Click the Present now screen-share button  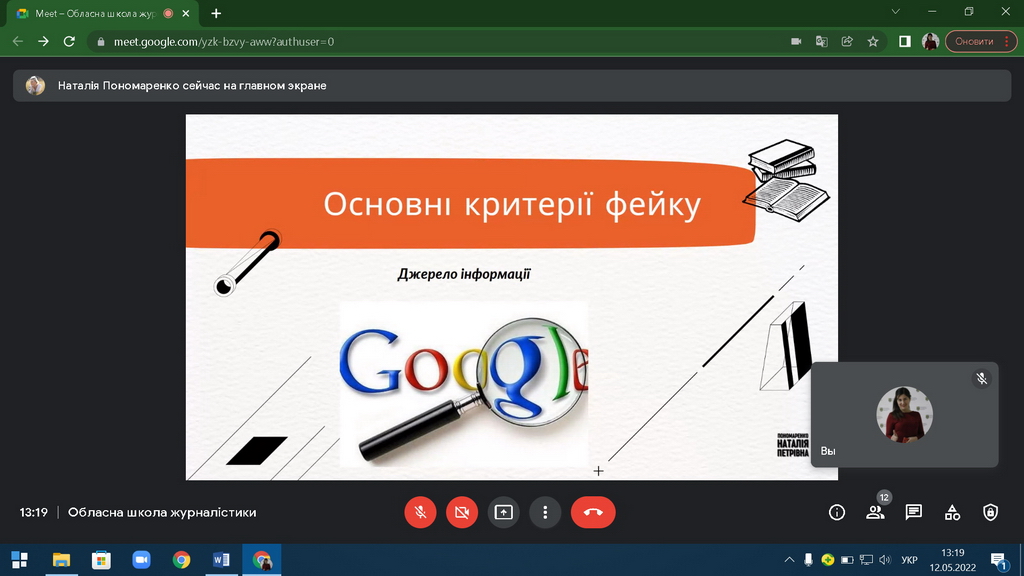click(x=504, y=513)
